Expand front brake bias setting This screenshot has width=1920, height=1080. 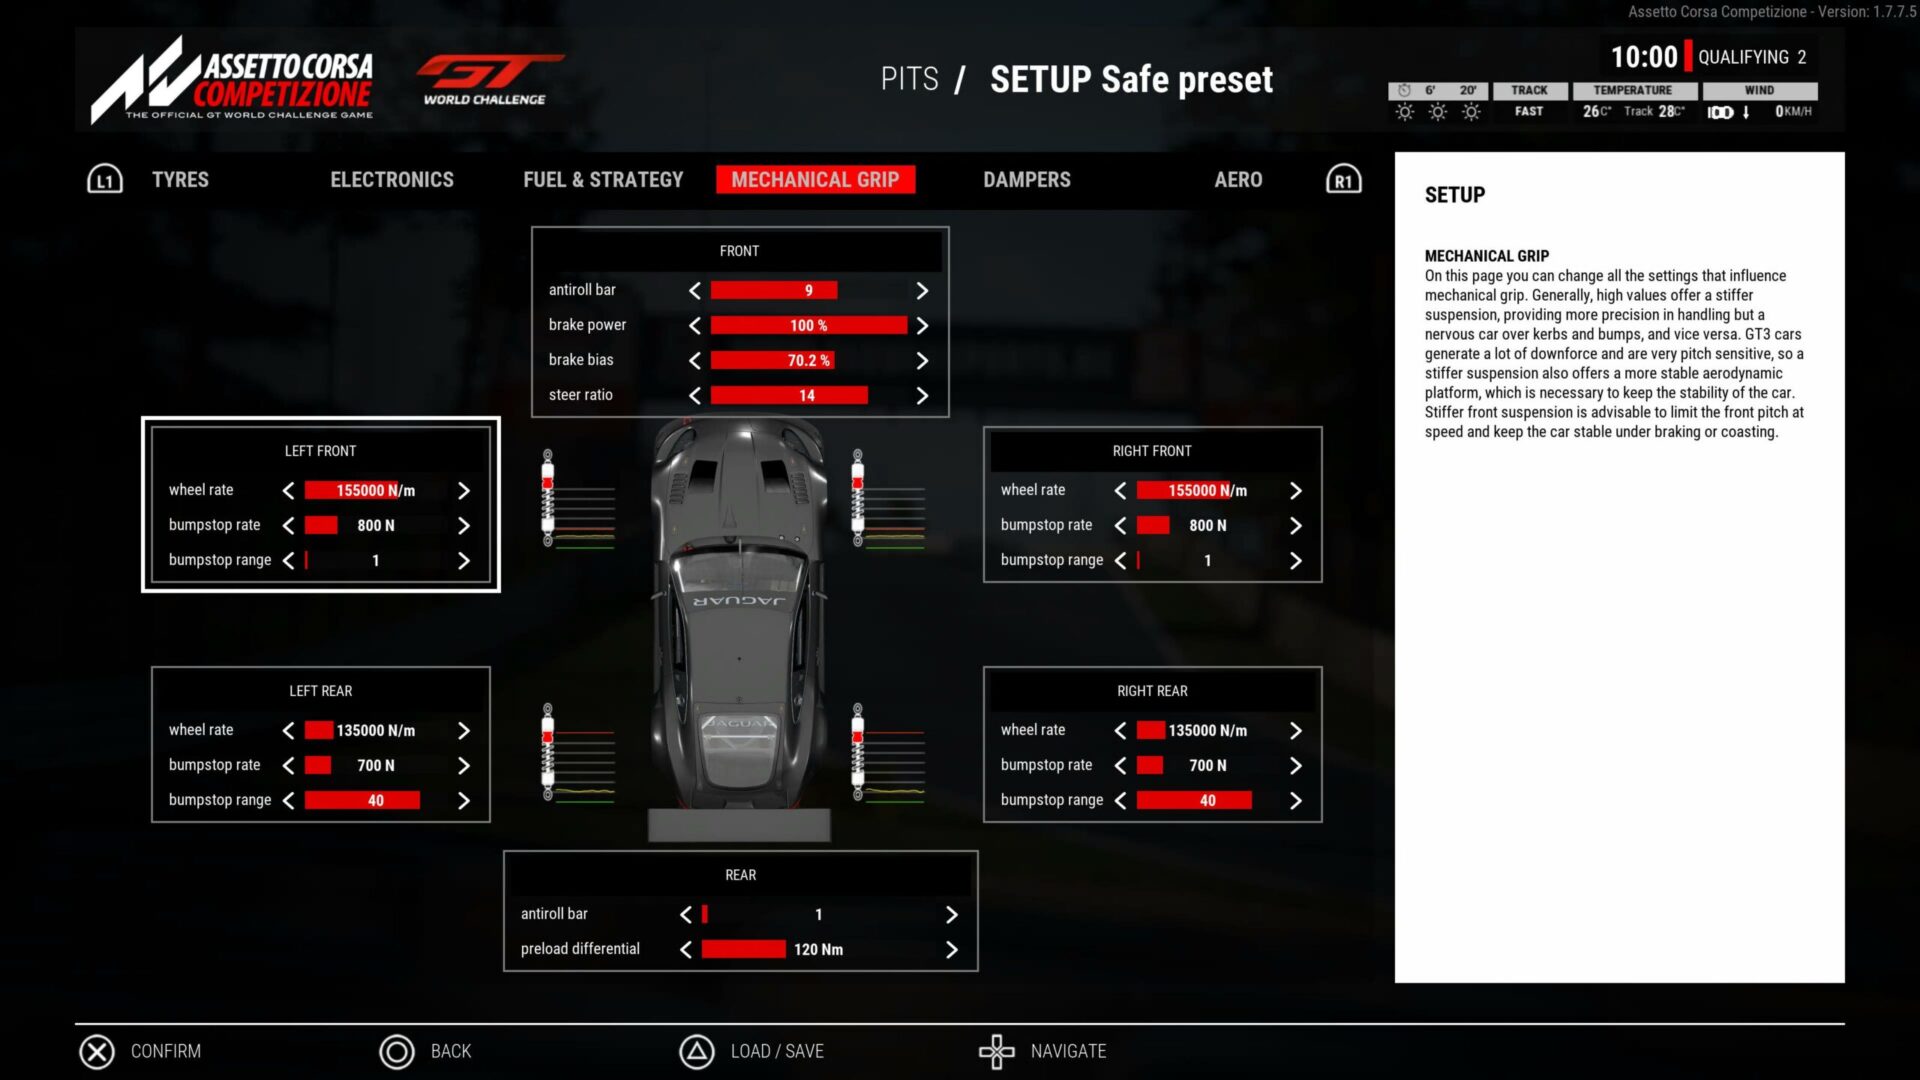point(922,359)
